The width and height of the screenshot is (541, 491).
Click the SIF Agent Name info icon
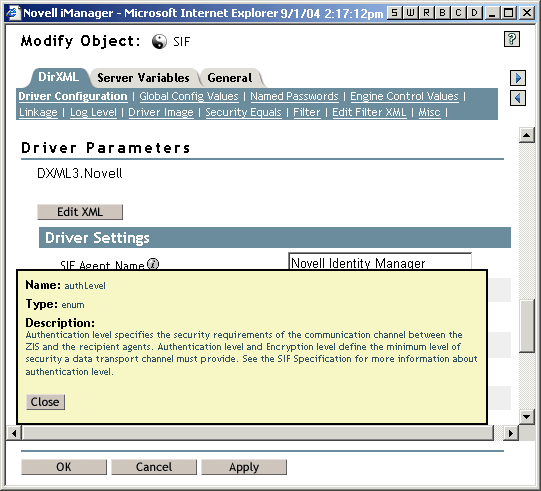coord(153,264)
